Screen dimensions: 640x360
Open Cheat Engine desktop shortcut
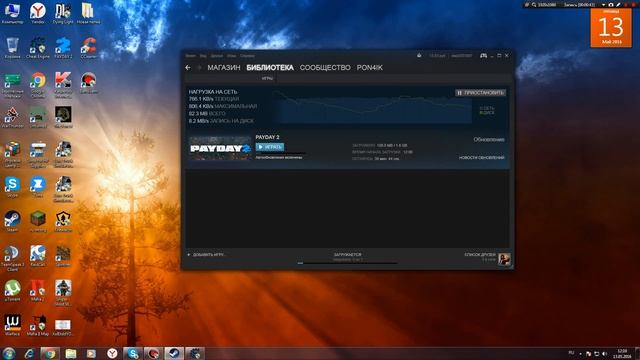tap(38, 48)
